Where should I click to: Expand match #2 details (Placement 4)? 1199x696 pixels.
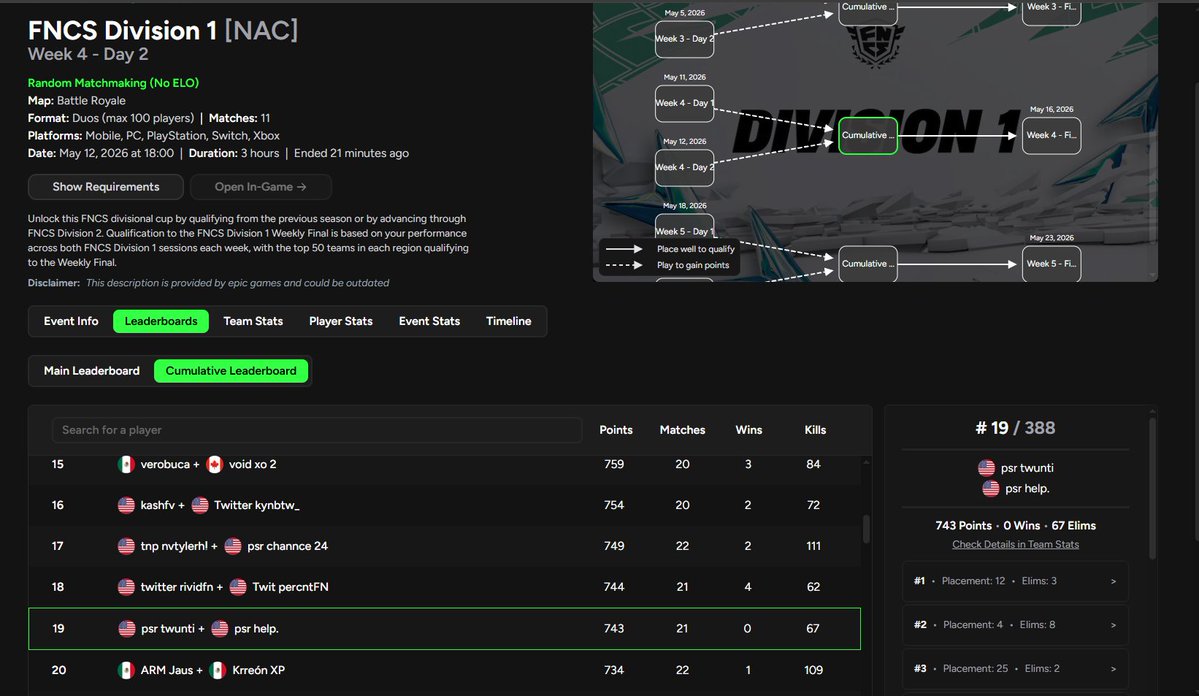[1015, 625]
